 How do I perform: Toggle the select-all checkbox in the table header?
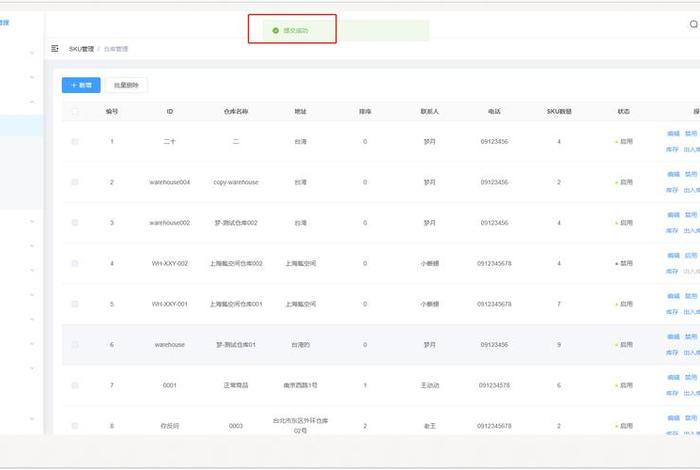[74, 112]
